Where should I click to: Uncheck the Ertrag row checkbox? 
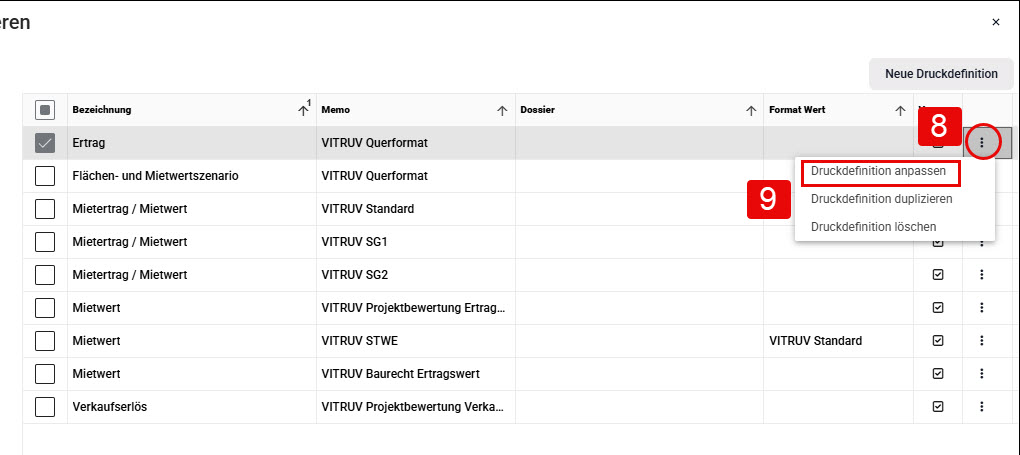pos(45,143)
